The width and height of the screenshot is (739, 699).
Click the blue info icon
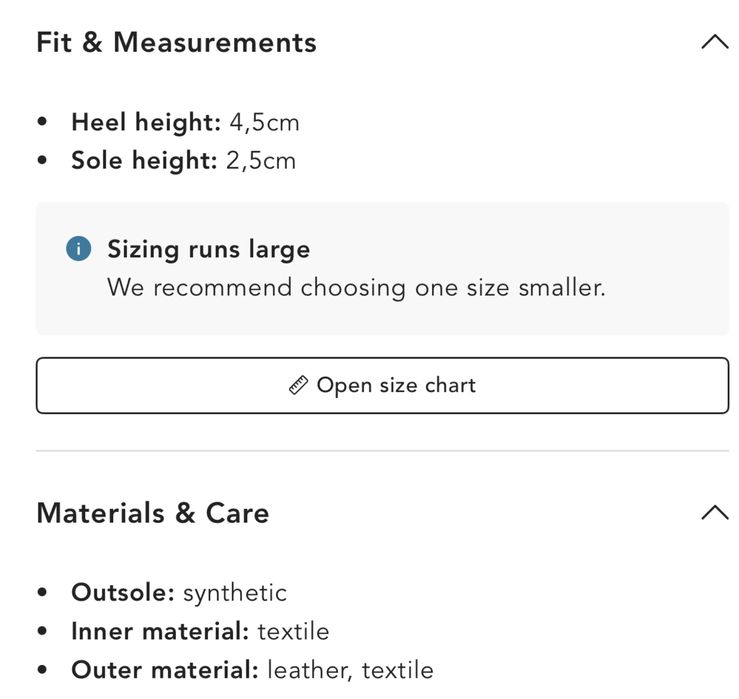pos(78,249)
